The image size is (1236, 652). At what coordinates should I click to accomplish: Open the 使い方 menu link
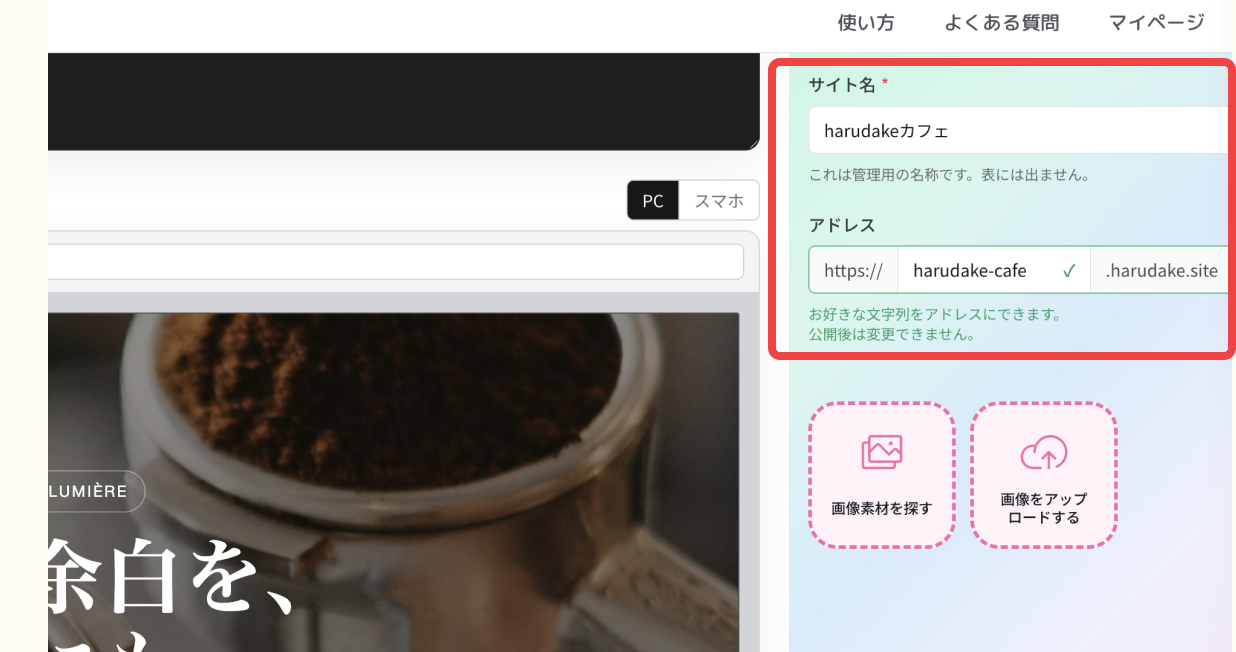pos(865,23)
